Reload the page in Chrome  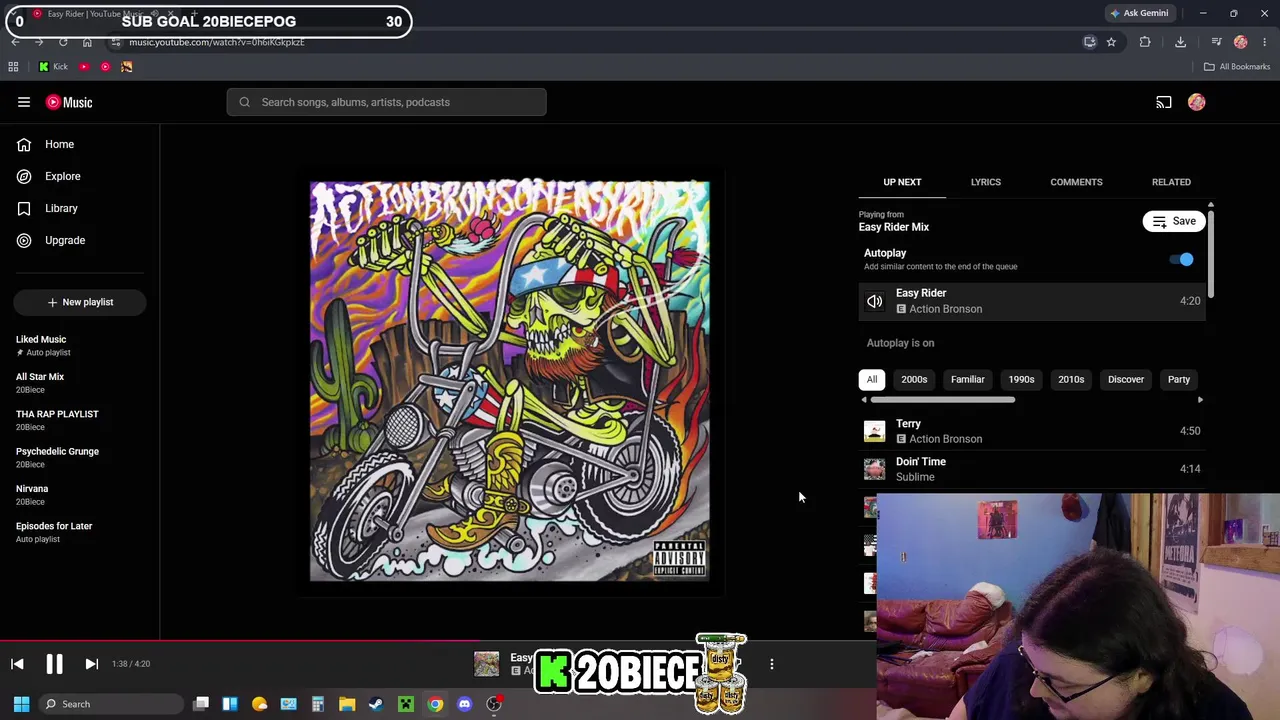point(63,42)
